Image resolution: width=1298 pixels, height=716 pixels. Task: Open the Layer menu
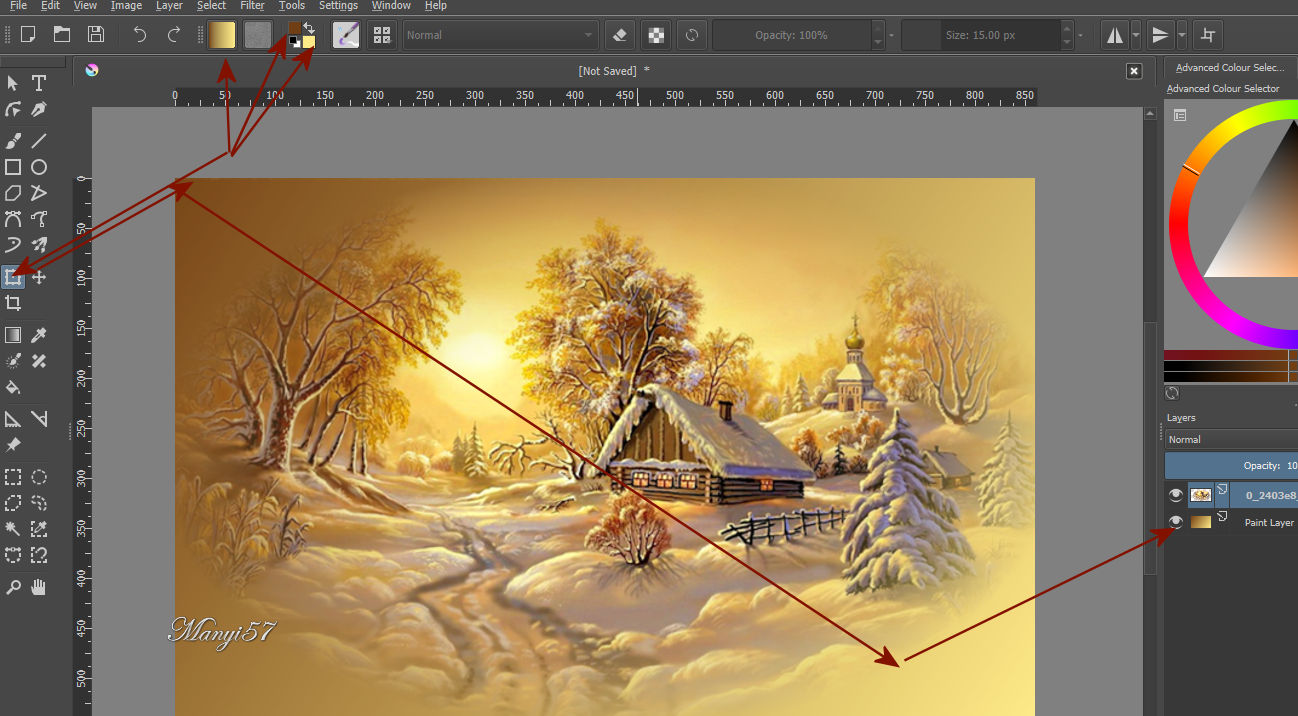click(169, 6)
